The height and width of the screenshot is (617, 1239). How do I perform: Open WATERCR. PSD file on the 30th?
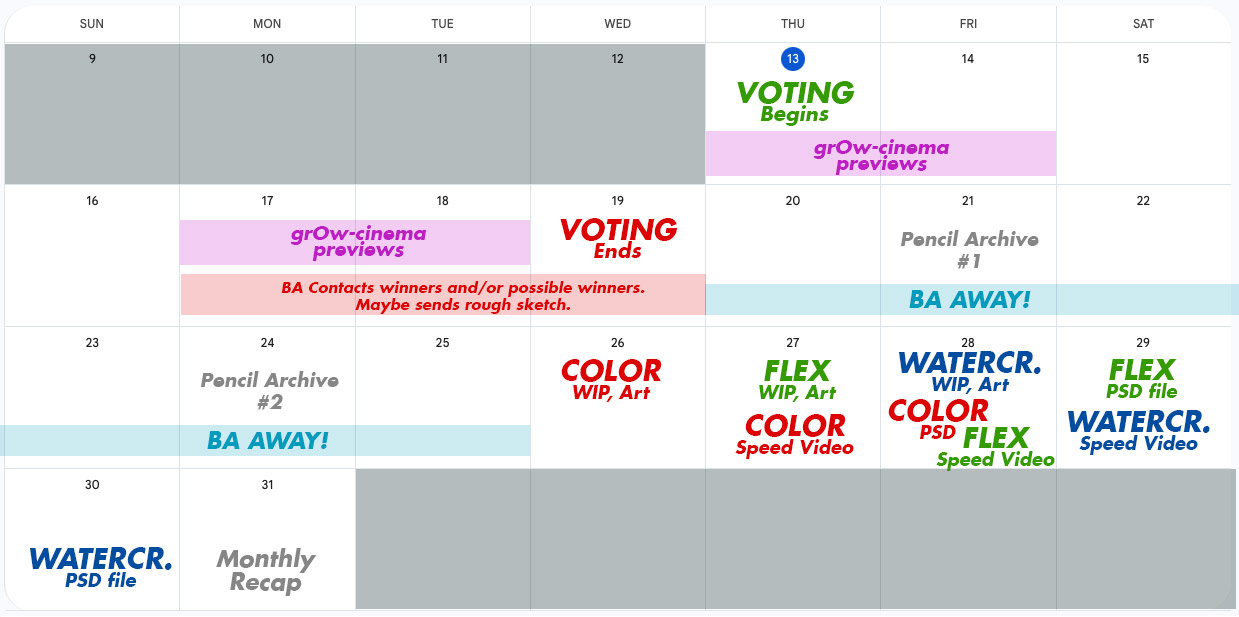coord(101,567)
